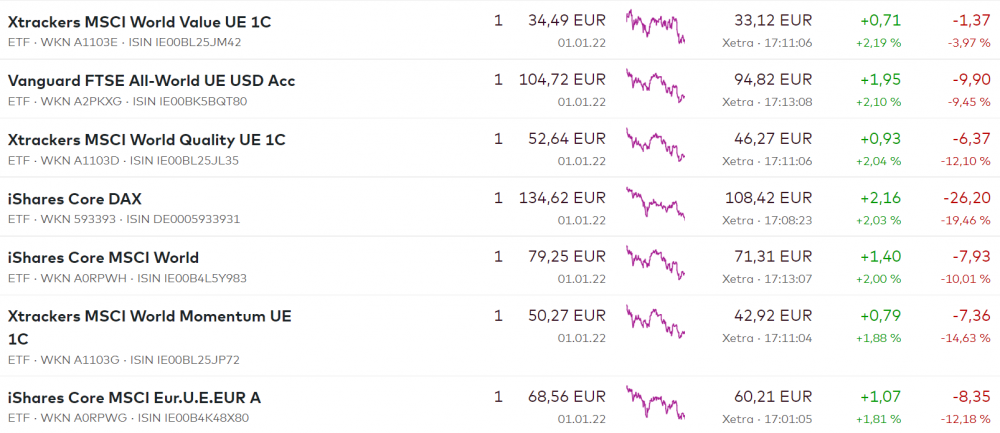Select the 33,12 EUR current price
1000x433 pixels.
(773, 21)
